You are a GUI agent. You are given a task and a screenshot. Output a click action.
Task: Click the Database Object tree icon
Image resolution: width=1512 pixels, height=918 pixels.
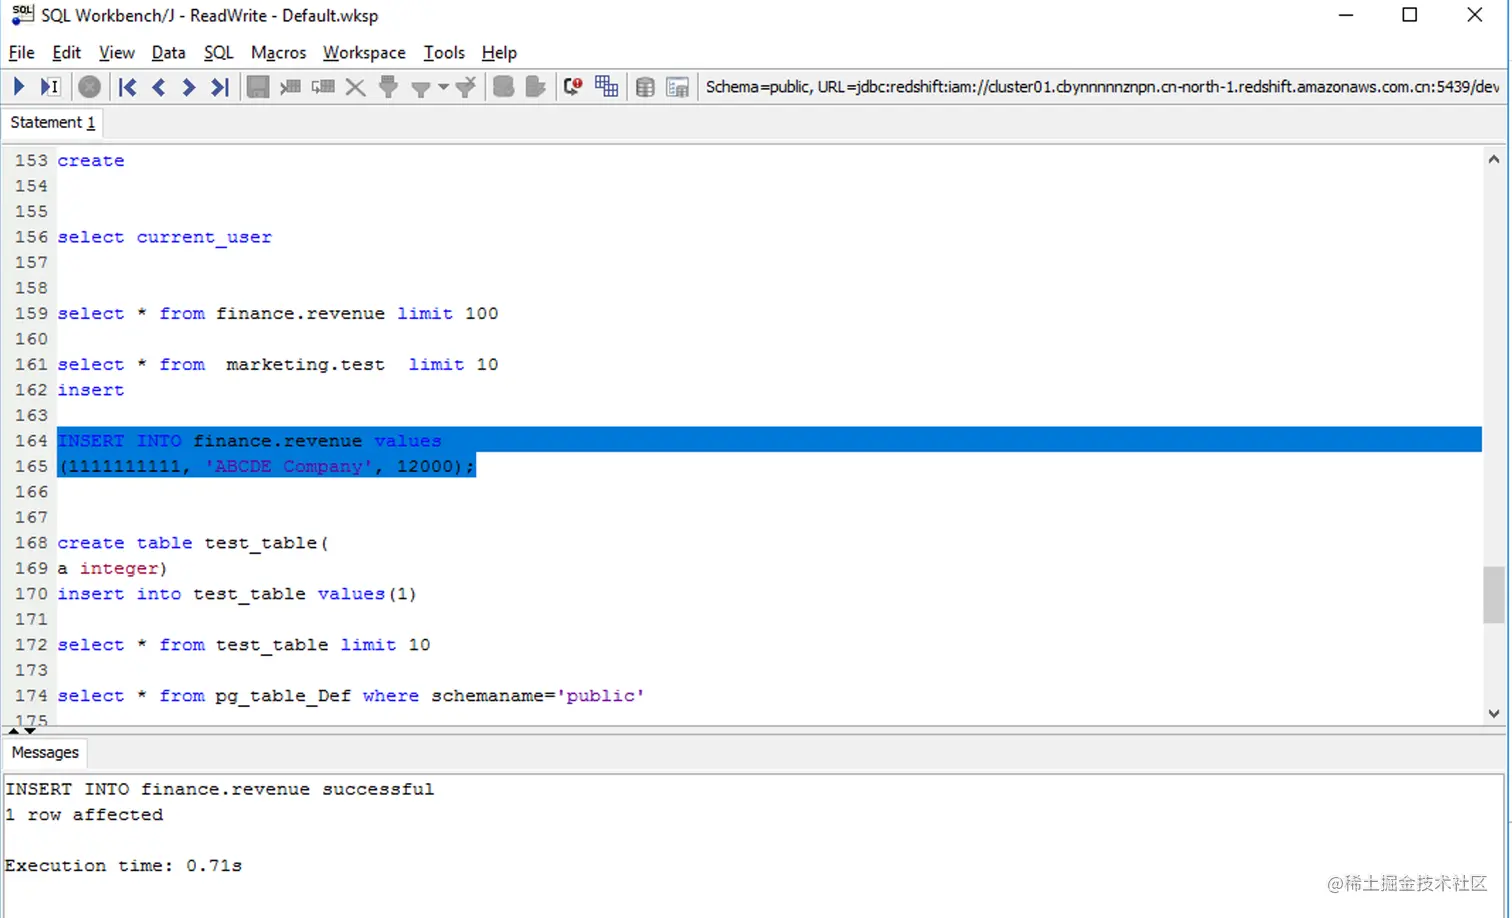point(677,87)
